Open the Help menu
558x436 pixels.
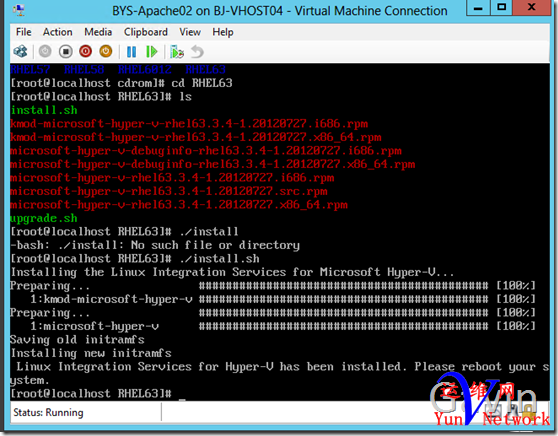223,32
